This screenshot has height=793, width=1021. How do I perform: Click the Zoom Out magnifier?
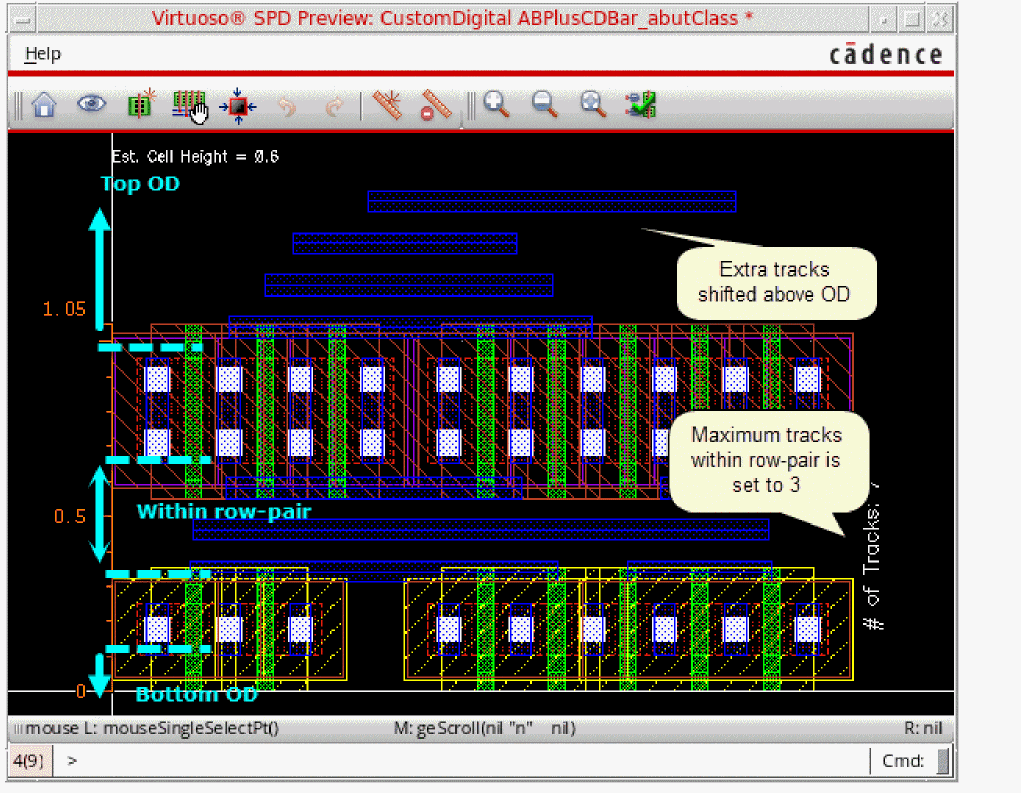click(544, 104)
